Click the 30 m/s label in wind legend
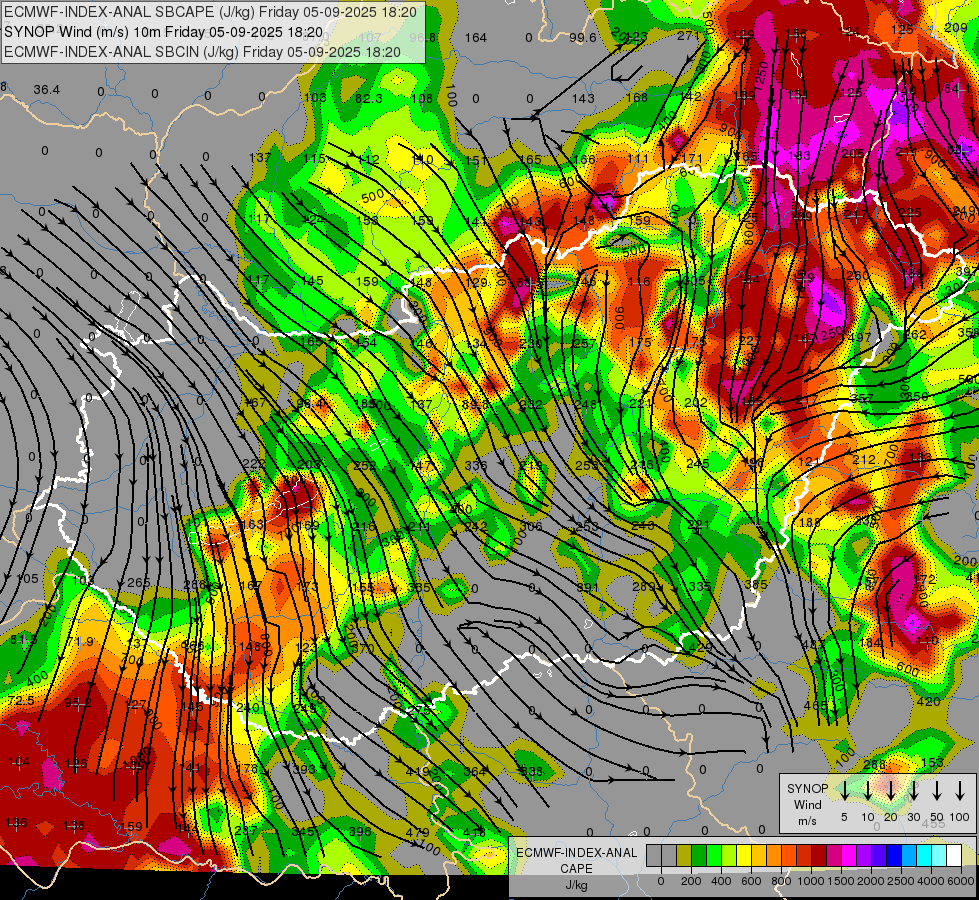This screenshot has height=900, width=979. tap(913, 817)
